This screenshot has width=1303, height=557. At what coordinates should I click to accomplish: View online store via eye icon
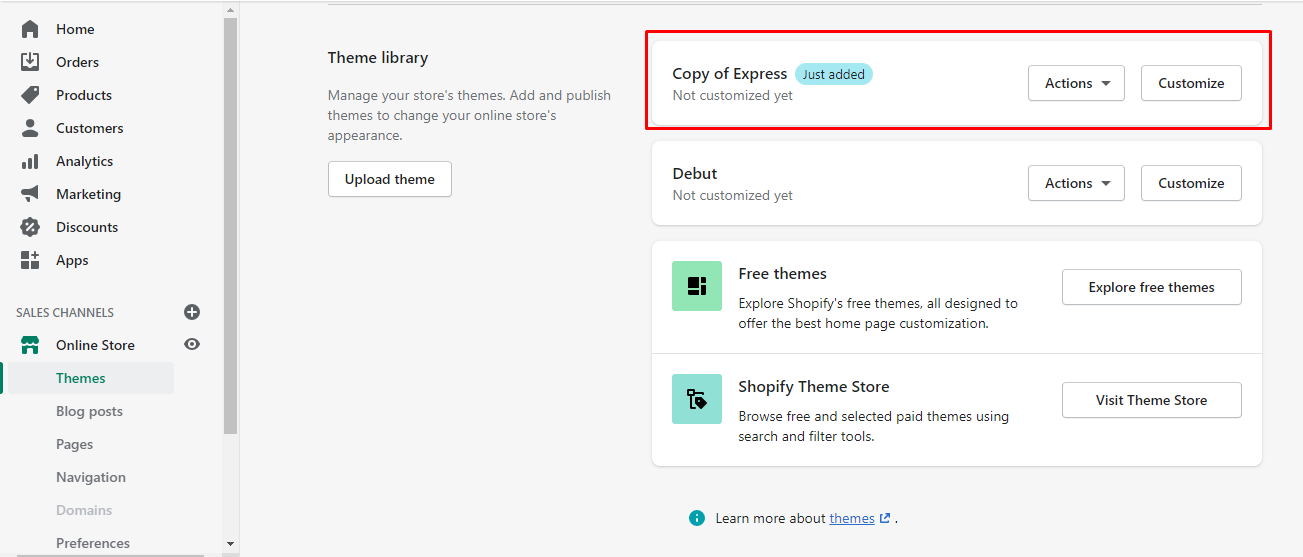click(x=192, y=344)
